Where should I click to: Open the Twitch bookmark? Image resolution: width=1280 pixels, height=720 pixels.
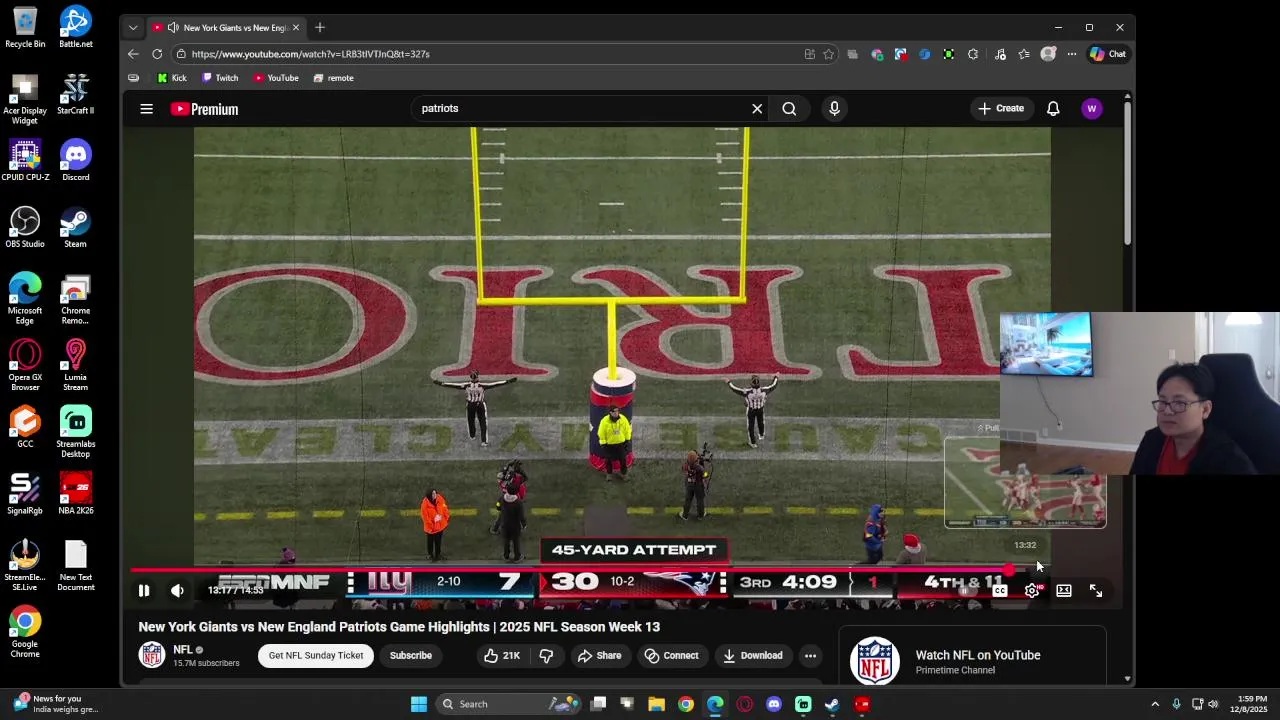(x=220, y=78)
